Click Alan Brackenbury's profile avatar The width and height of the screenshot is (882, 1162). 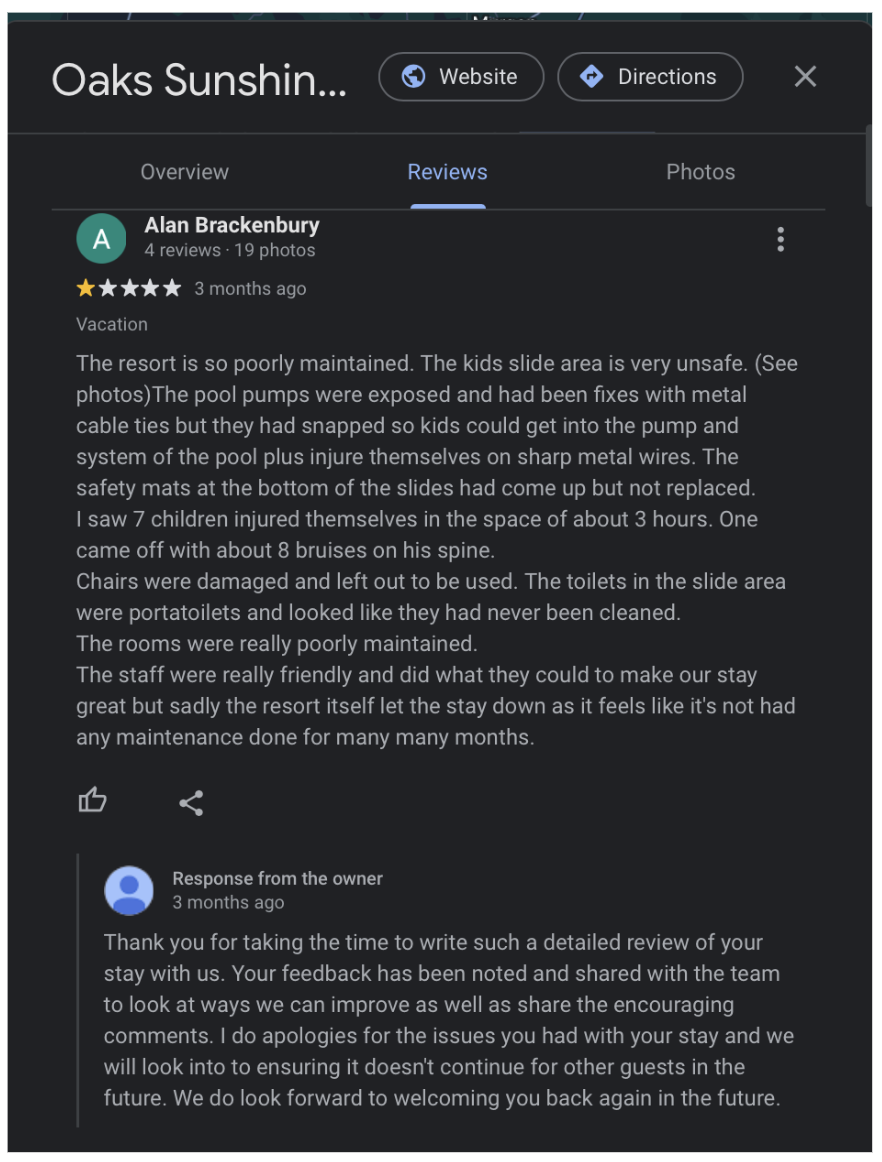point(101,238)
